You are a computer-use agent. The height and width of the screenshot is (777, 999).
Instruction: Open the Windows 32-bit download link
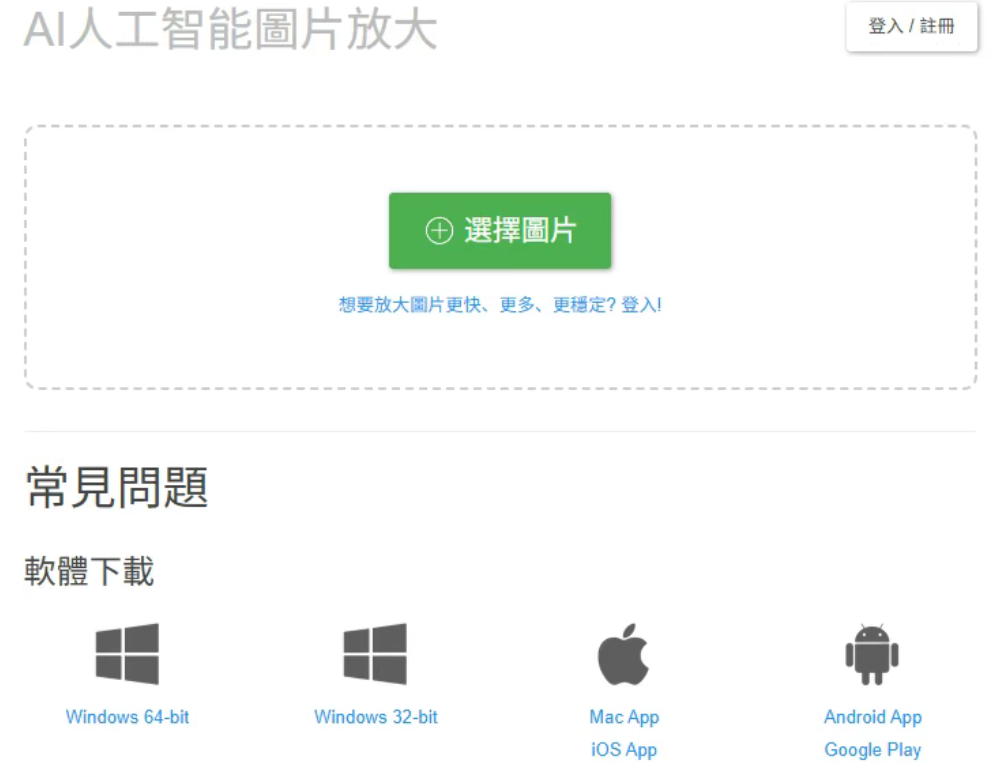tap(376, 717)
